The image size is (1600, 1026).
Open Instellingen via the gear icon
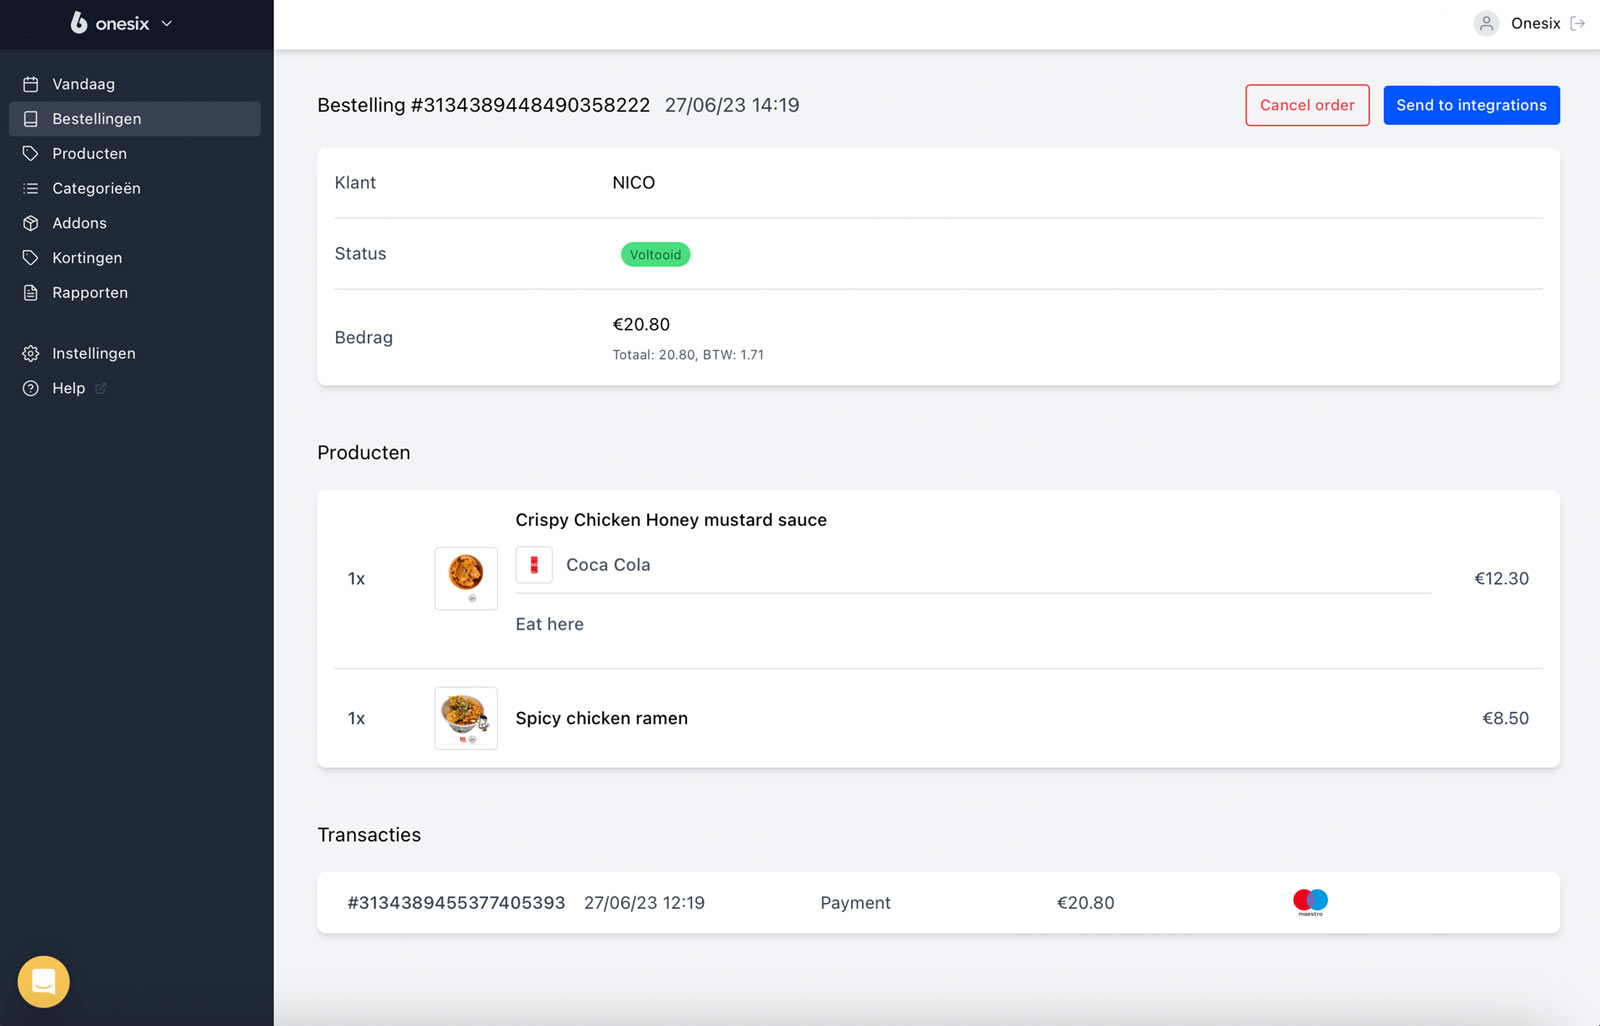point(30,353)
